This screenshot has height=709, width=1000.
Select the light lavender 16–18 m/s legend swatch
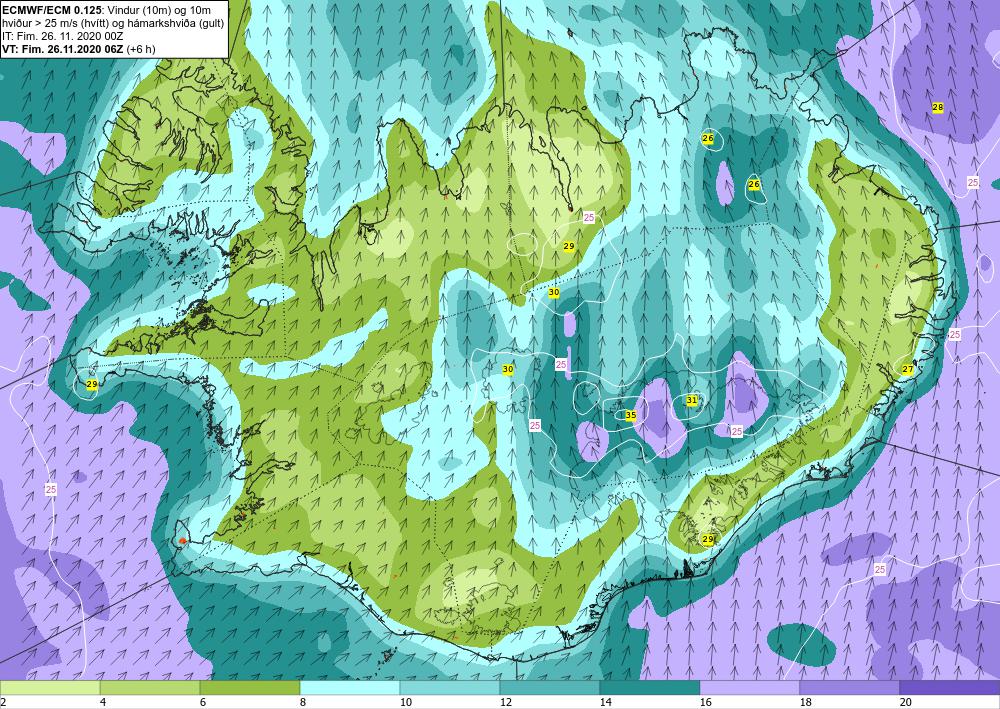pos(750,688)
